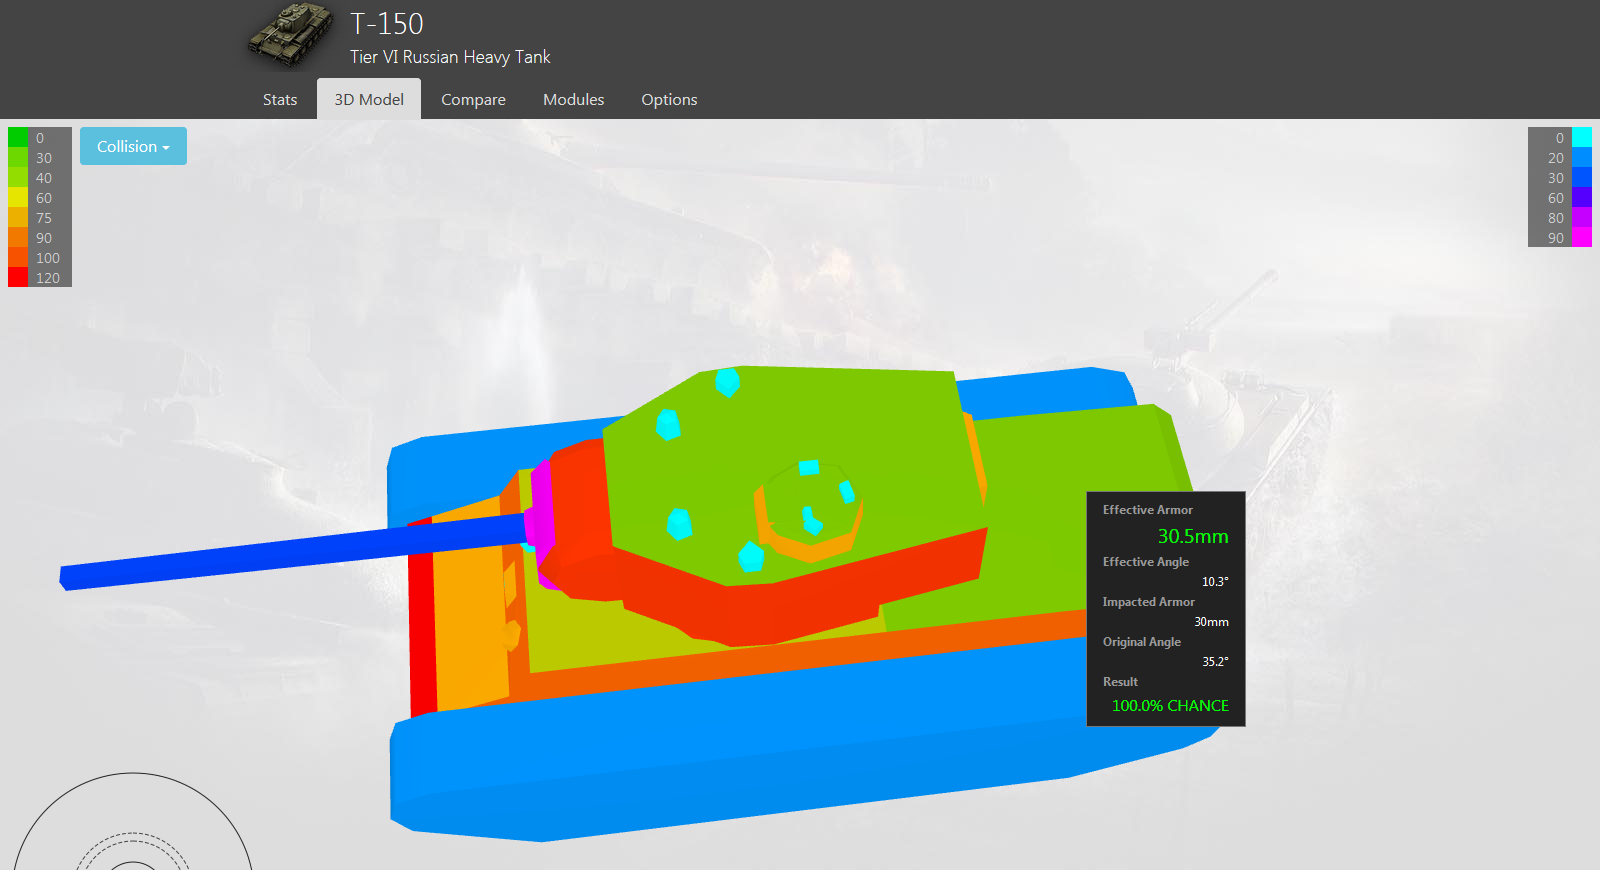This screenshot has height=870, width=1600.
Task: Switch to the Compare tab
Action: tap(473, 100)
